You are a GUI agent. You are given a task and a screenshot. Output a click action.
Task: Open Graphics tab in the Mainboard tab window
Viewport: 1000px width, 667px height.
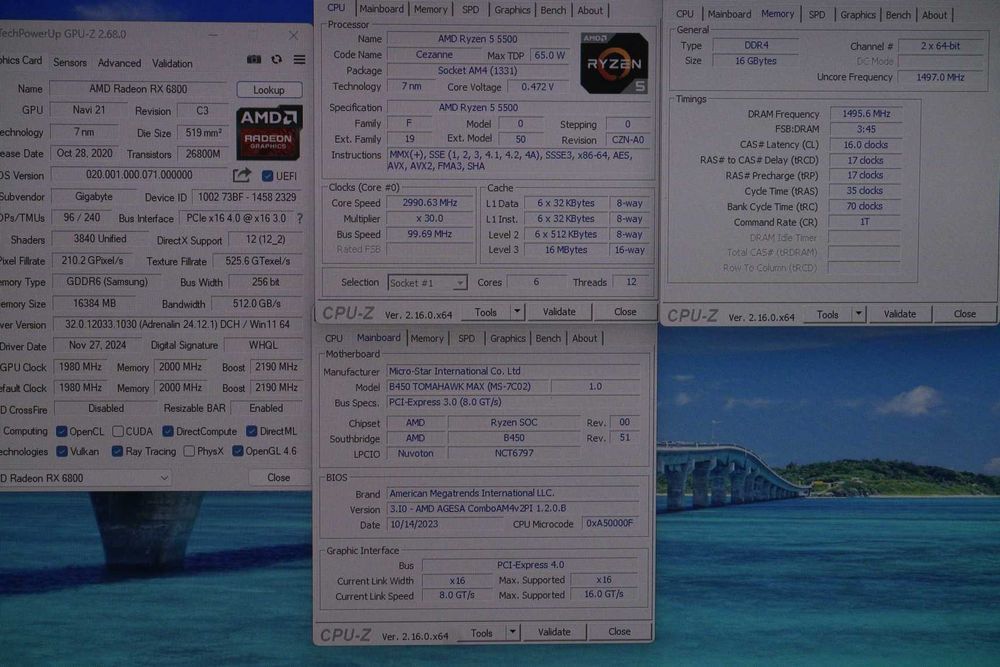[x=507, y=338]
